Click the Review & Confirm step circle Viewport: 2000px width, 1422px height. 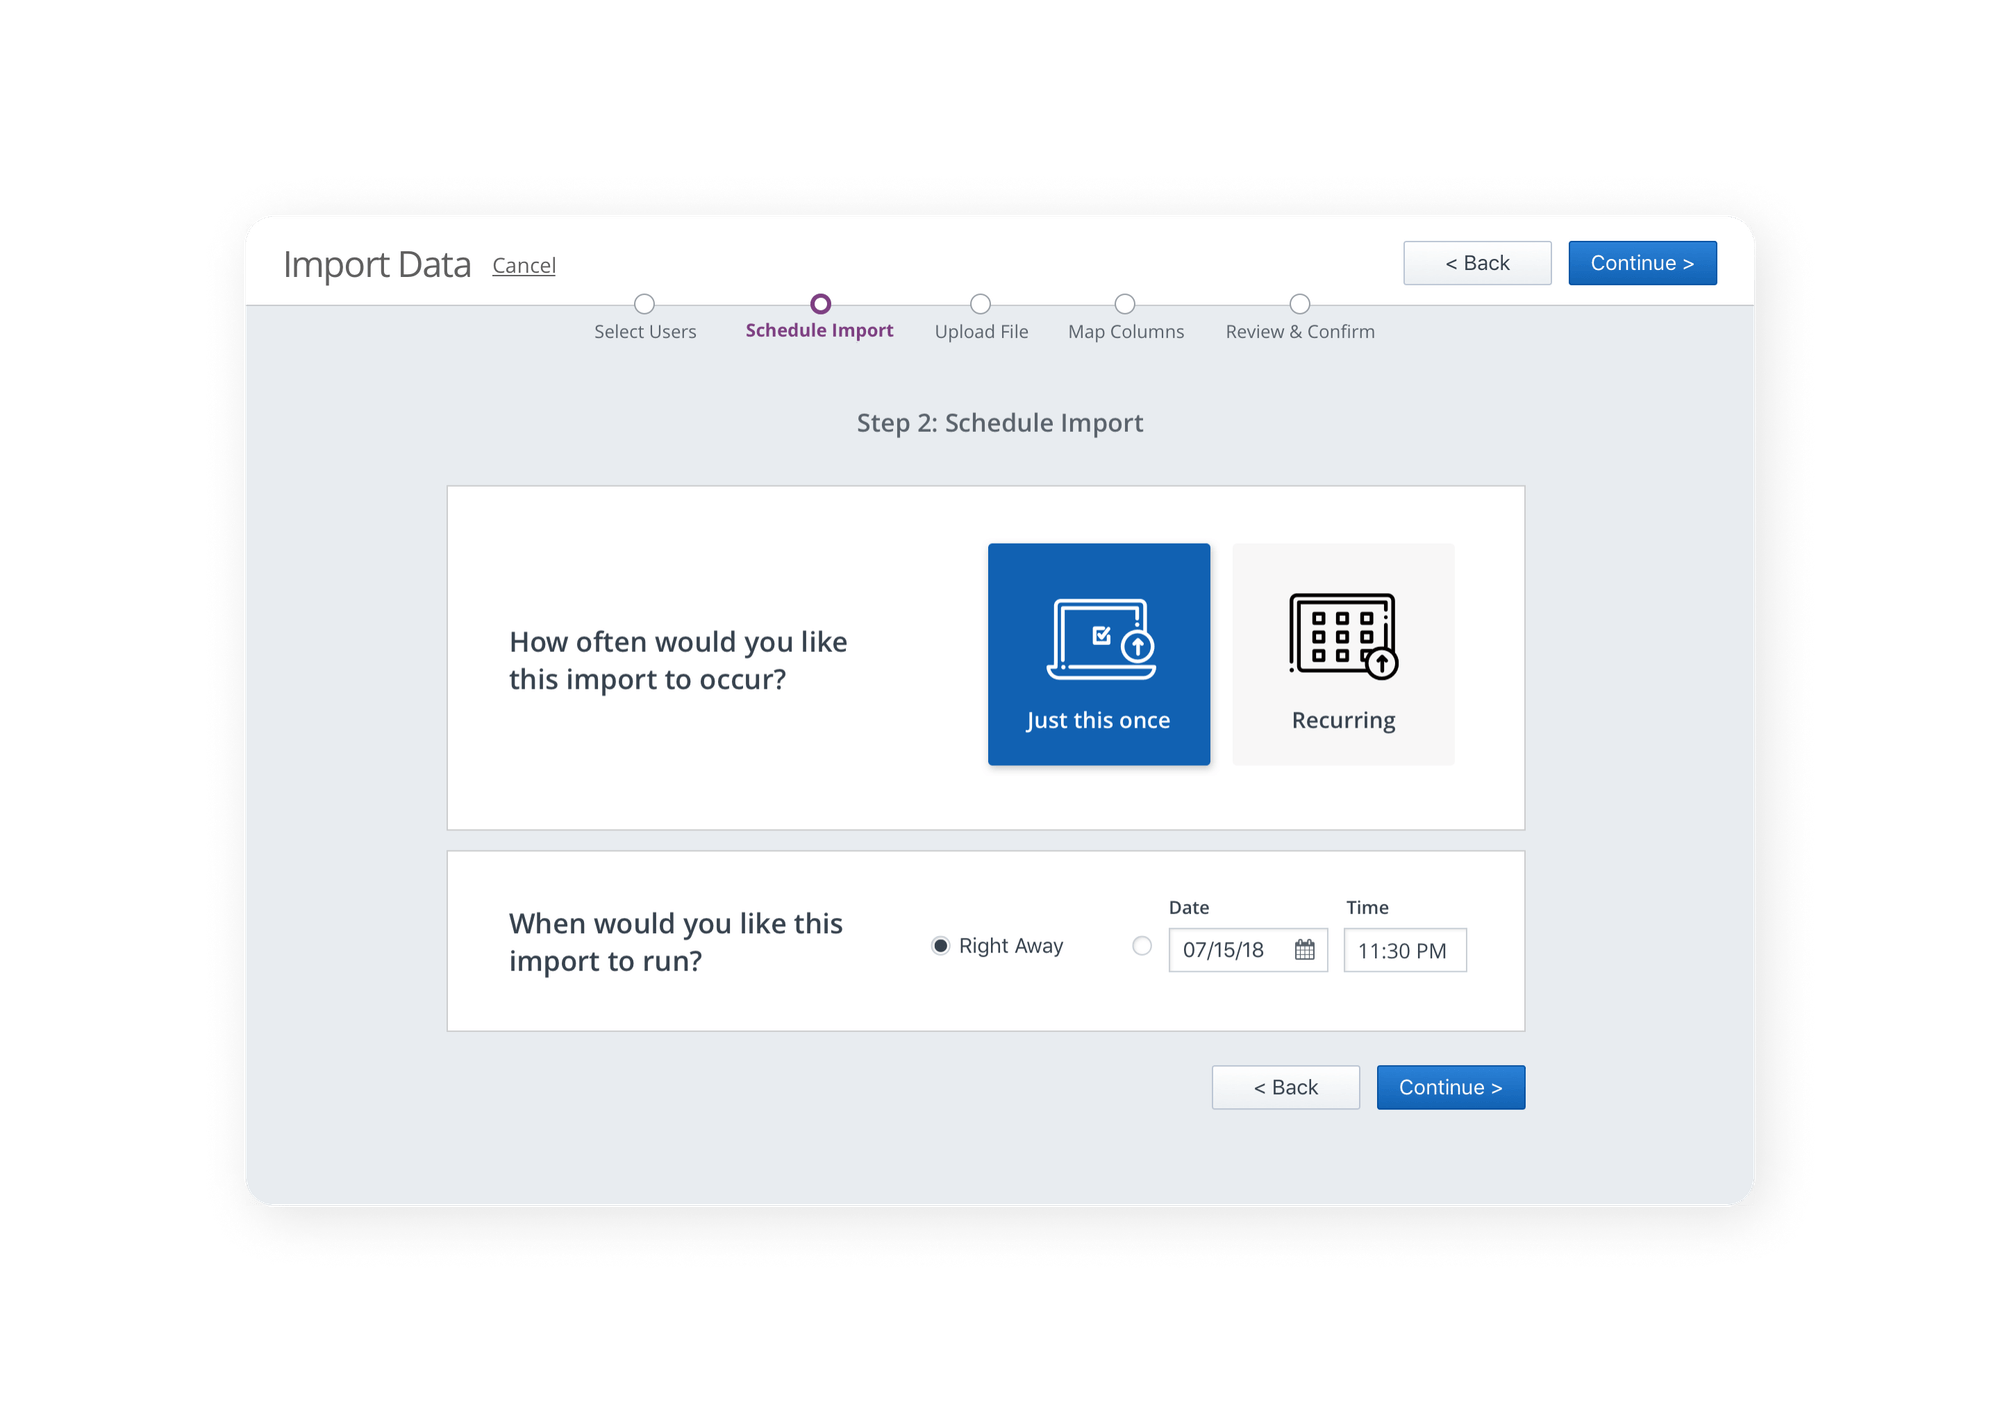(x=1300, y=304)
